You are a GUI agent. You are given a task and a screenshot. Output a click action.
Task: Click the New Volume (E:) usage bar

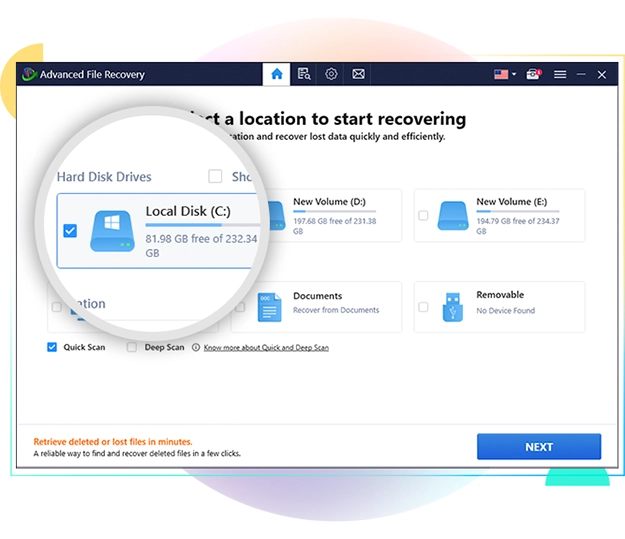[x=518, y=211]
